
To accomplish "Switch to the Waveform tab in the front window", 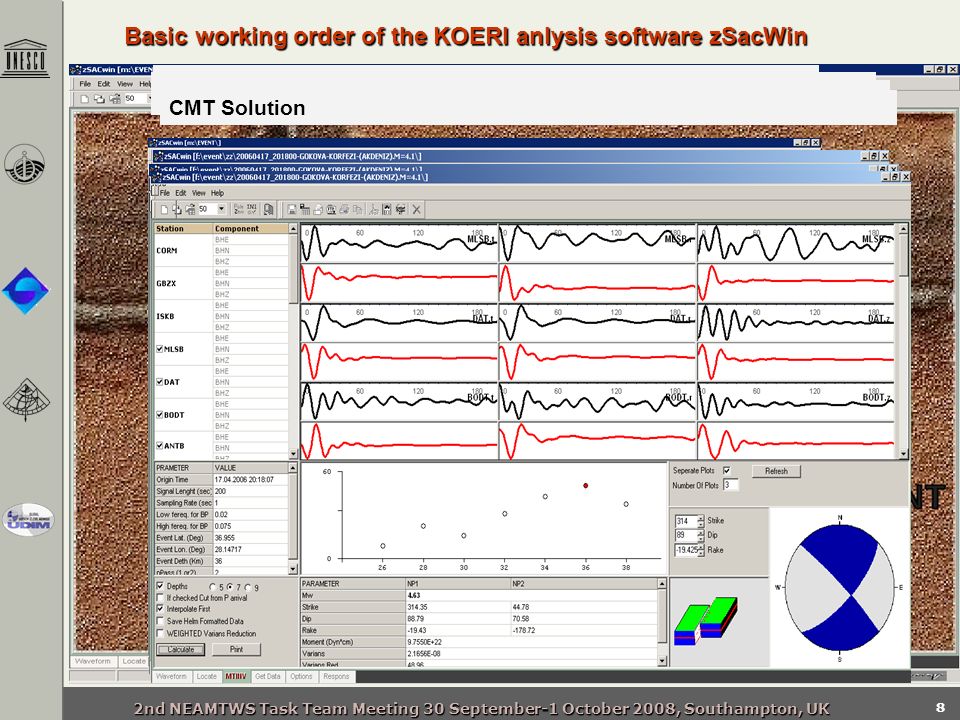I will pos(171,677).
